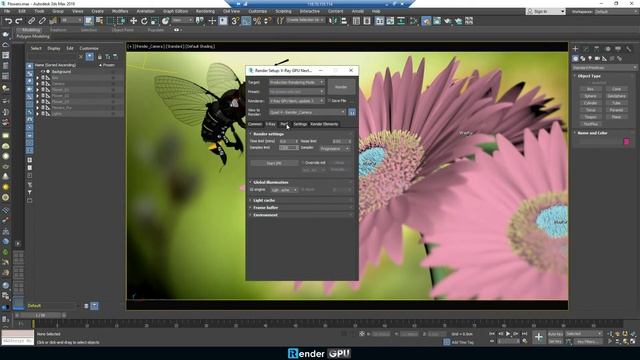Activate the Select and Move tool

tap(133, 21)
